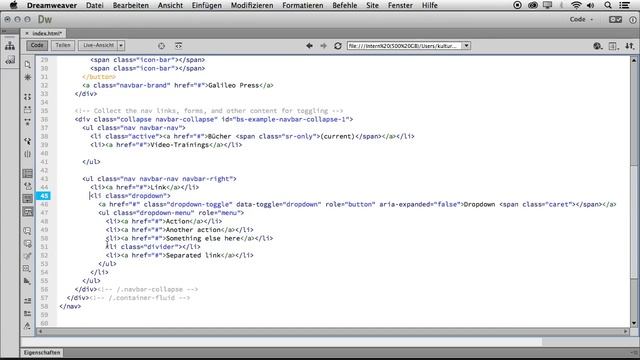
Task: Open the Fenster menu
Action: click(x=400, y=5)
